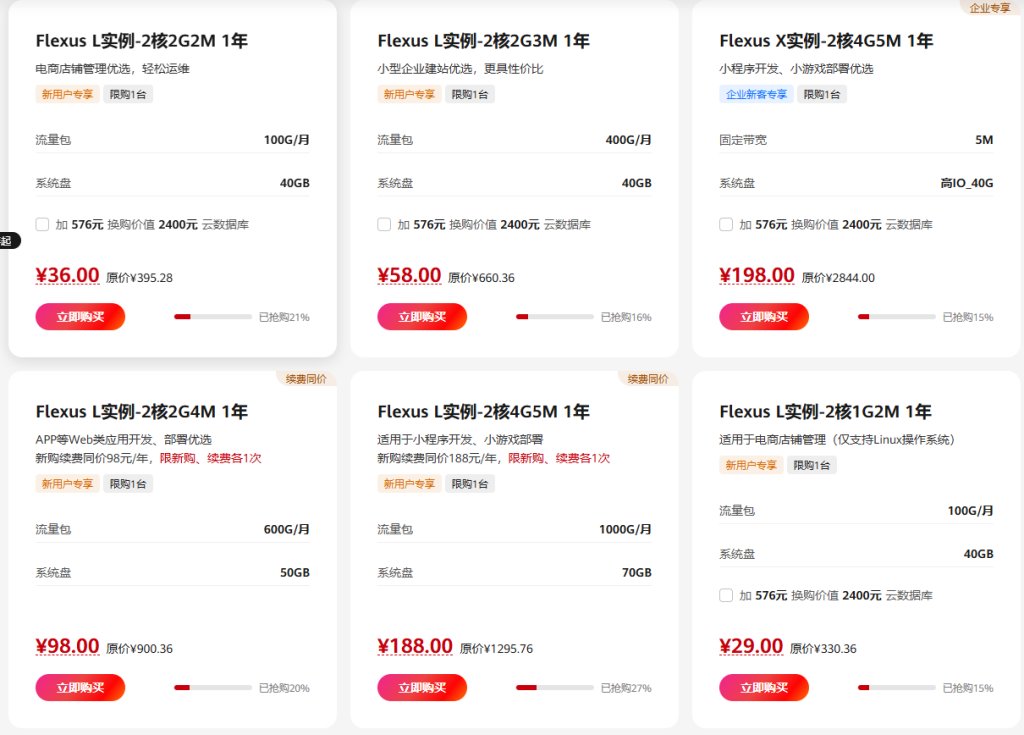Enable cloud database add-on for 2核2G3M plan
The height and width of the screenshot is (735, 1024).
[x=384, y=225]
